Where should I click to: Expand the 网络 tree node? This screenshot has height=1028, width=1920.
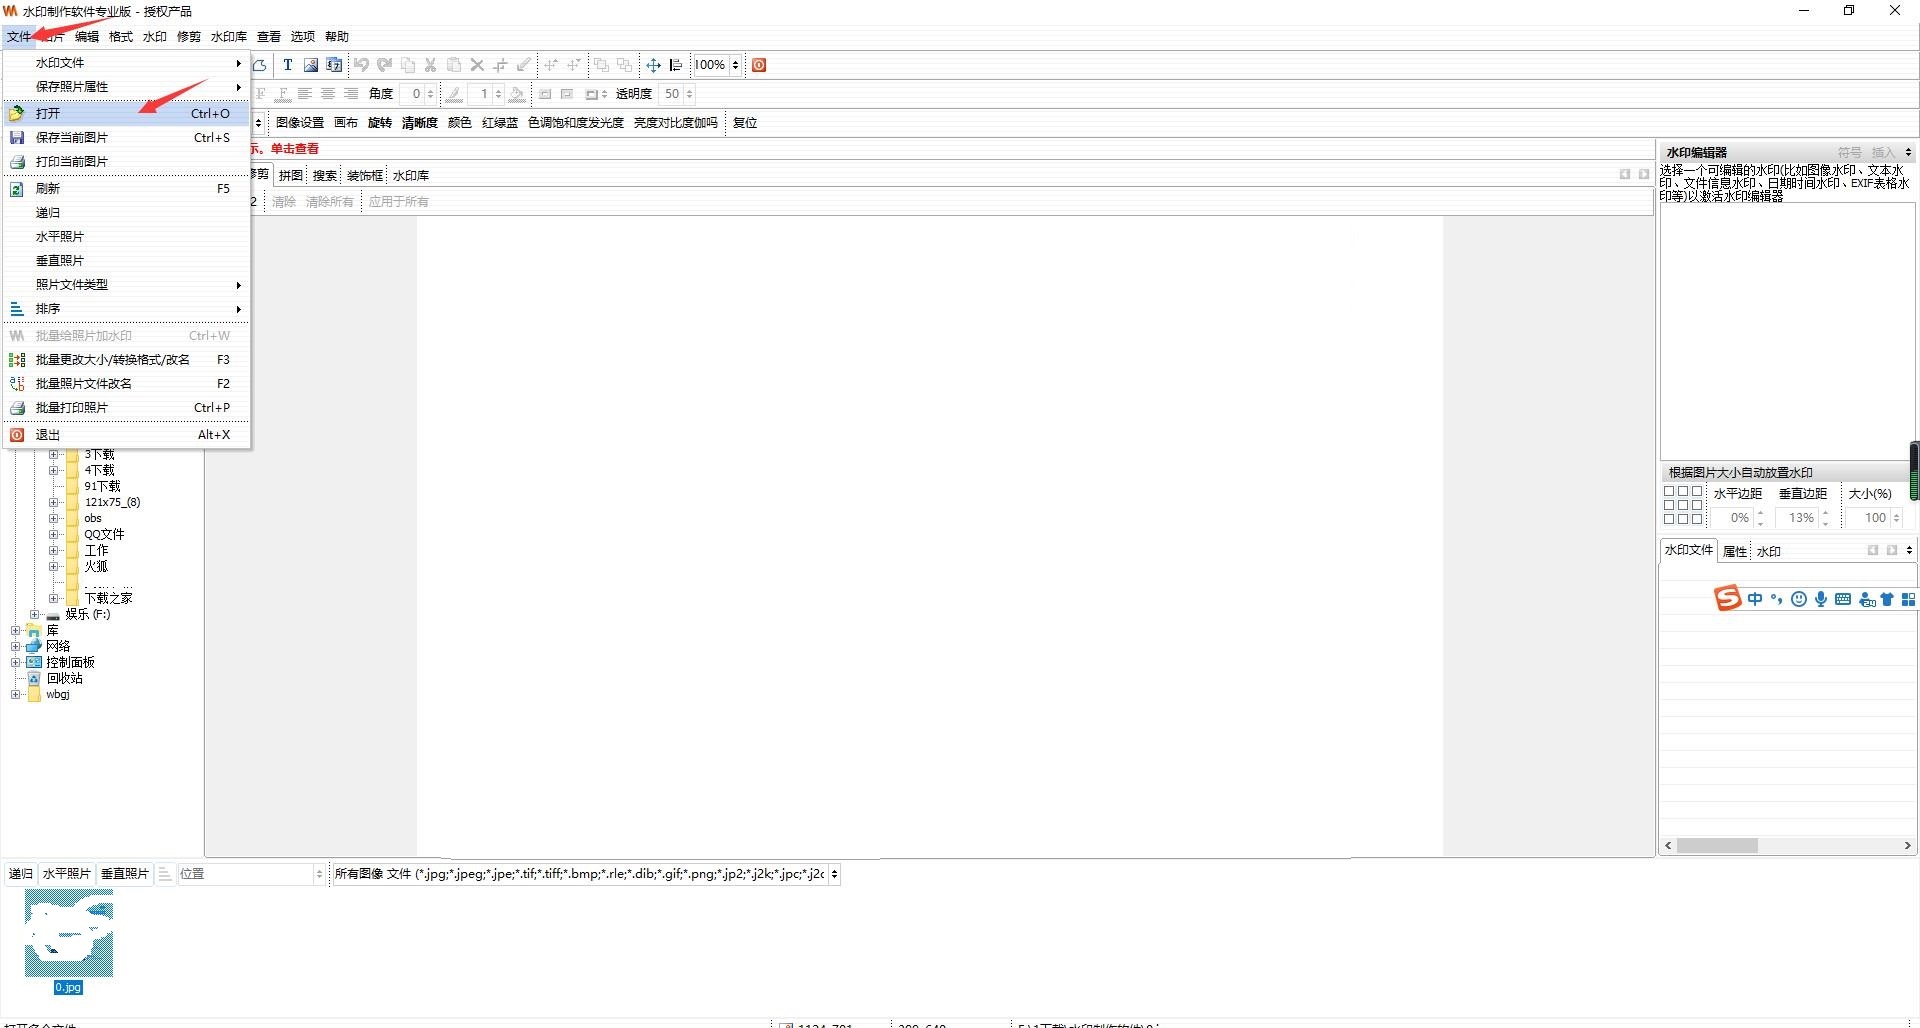click(x=16, y=646)
